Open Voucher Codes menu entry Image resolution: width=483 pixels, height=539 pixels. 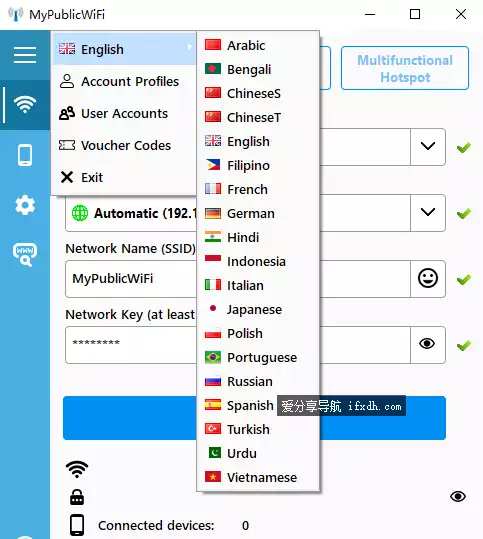coord(124,145)
